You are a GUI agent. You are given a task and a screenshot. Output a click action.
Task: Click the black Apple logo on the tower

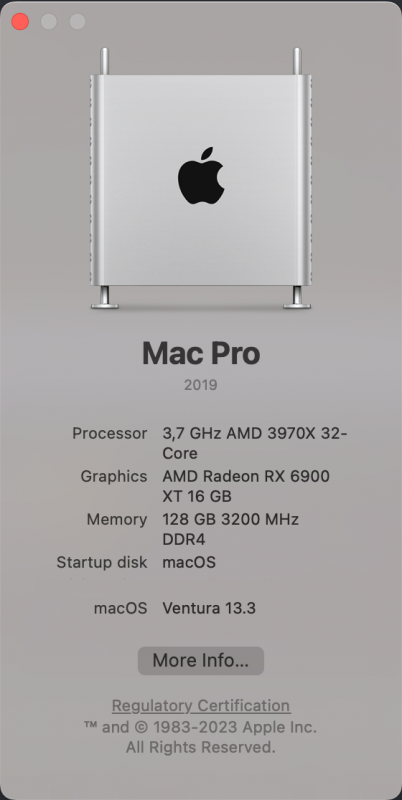click(201, 176)
